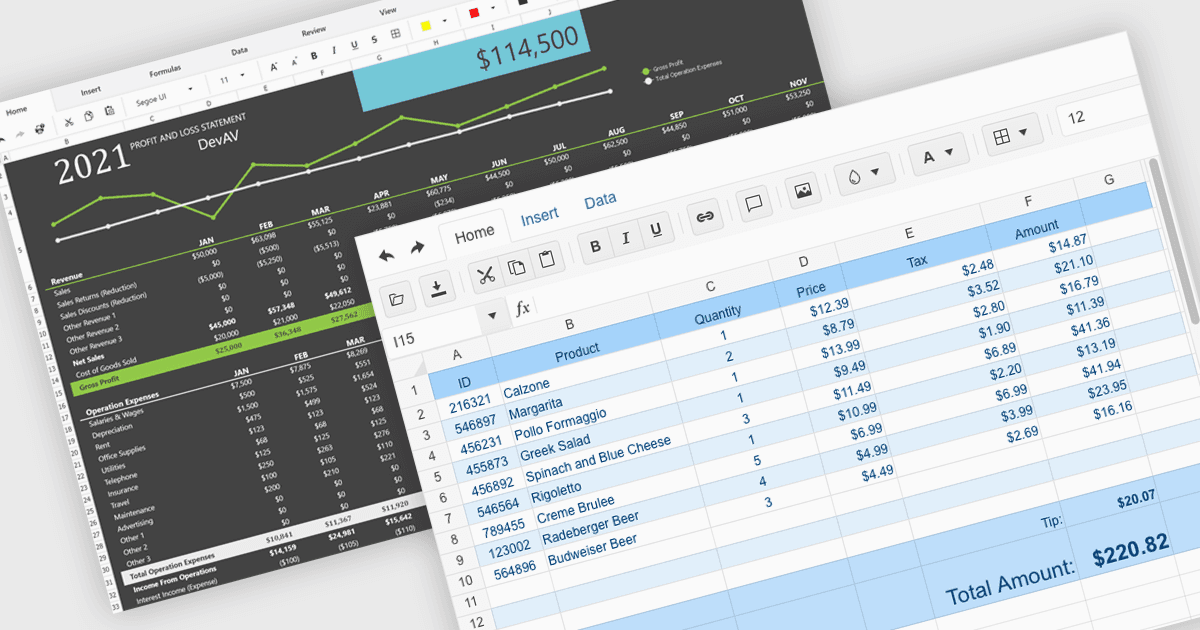Toggle Bold in the front spreadsheet
The width and height of the screenshot is (1200, 630).
coord(597,247)
